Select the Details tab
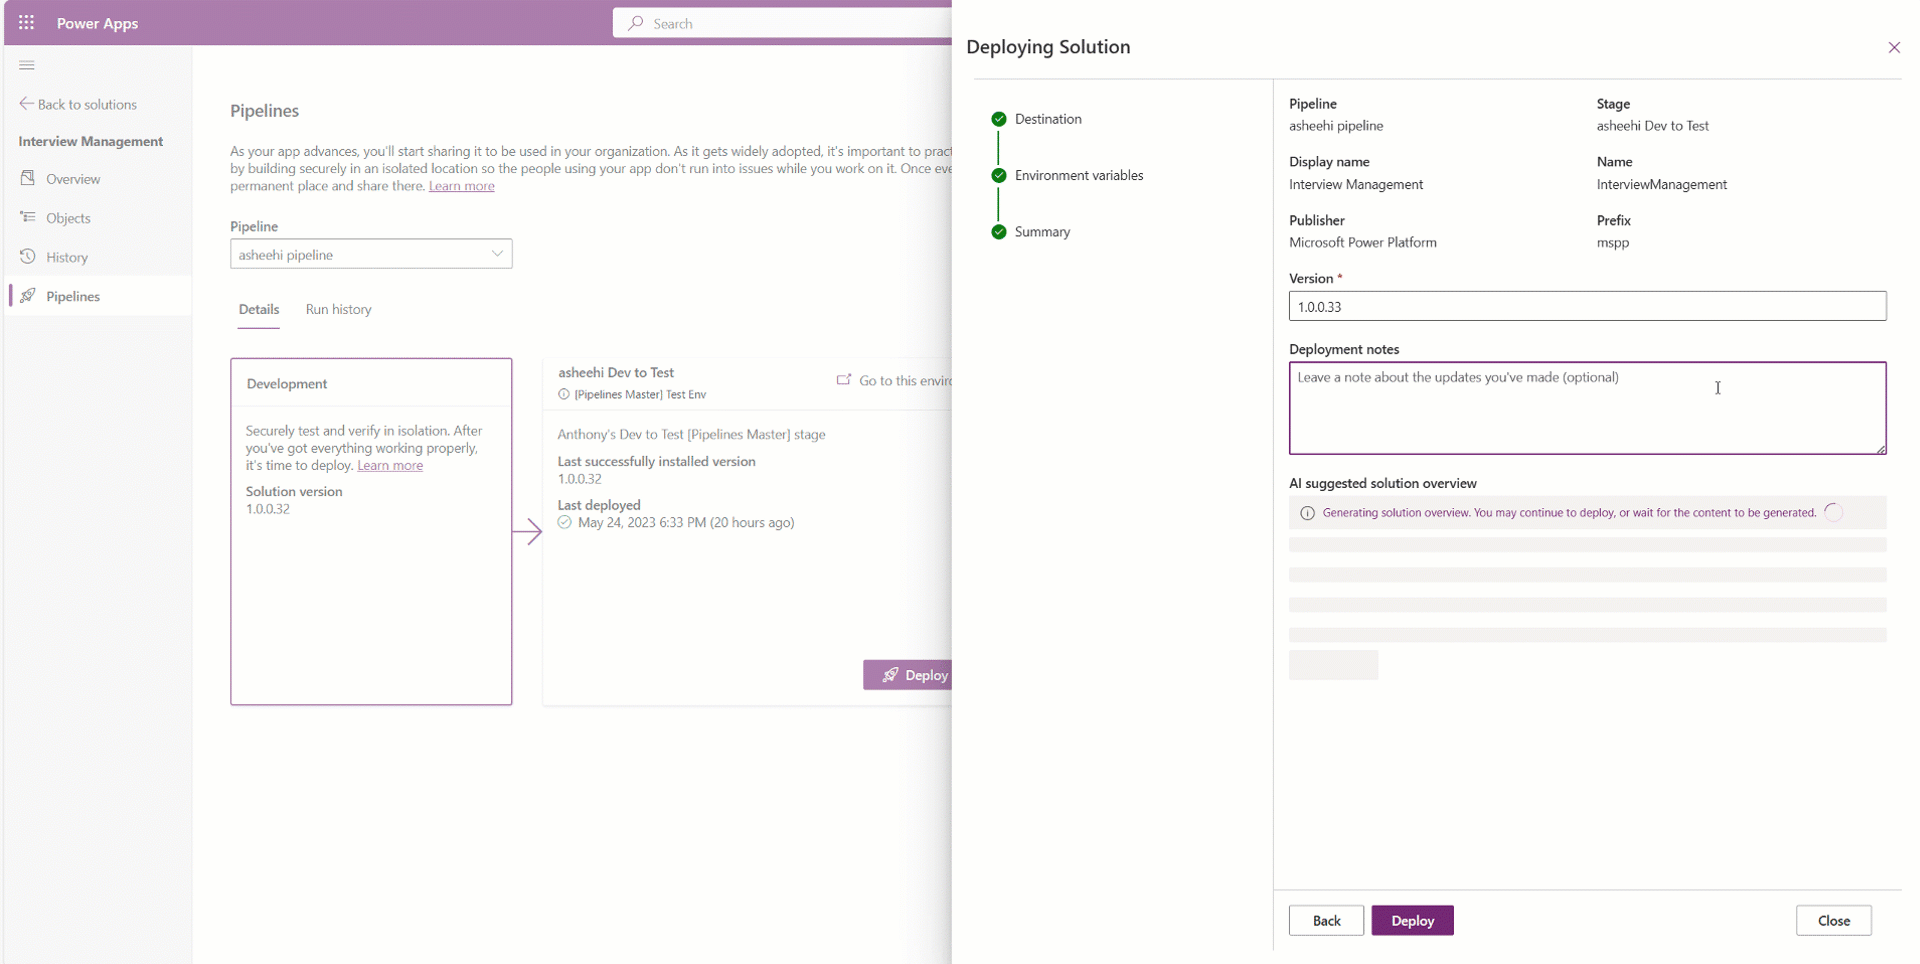The width and height of the screenshot is (1920, 964). 258,309
